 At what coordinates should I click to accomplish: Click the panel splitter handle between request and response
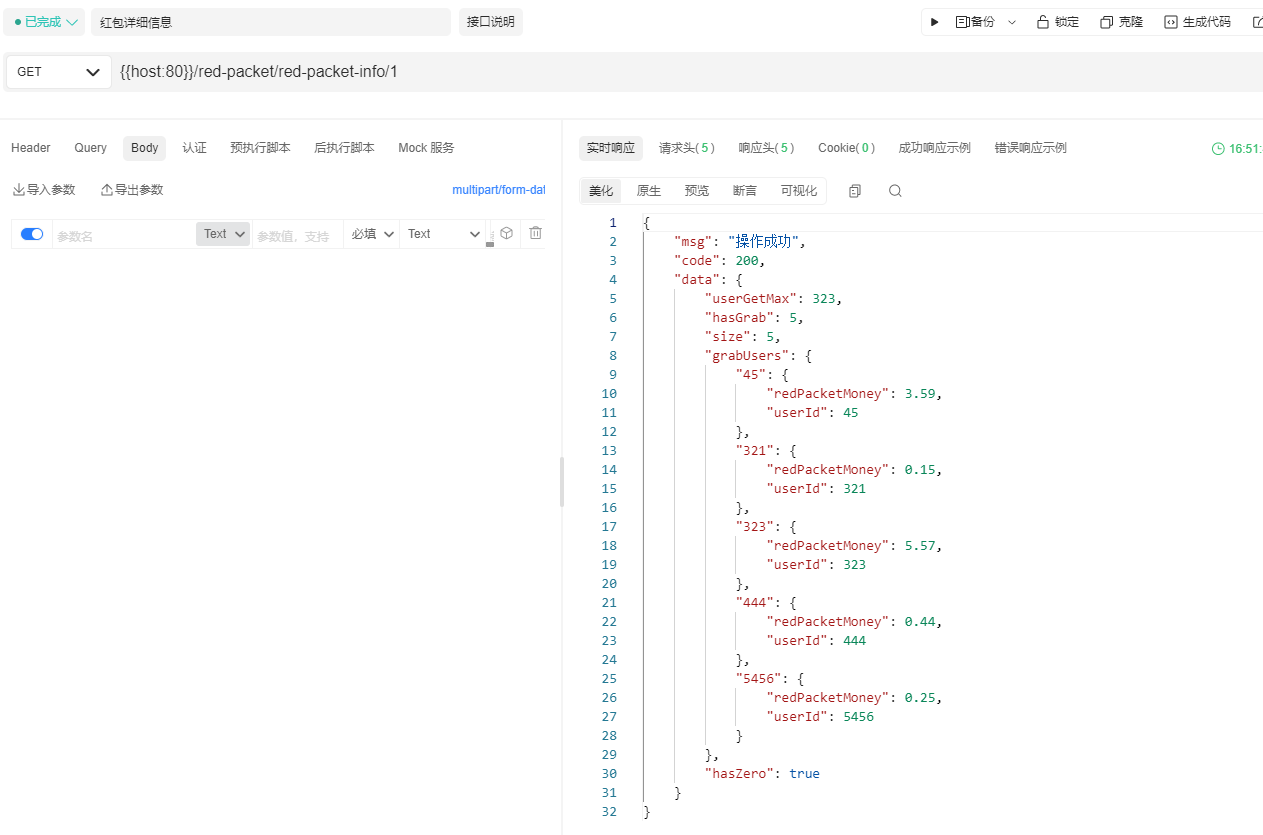pos(561,482)
